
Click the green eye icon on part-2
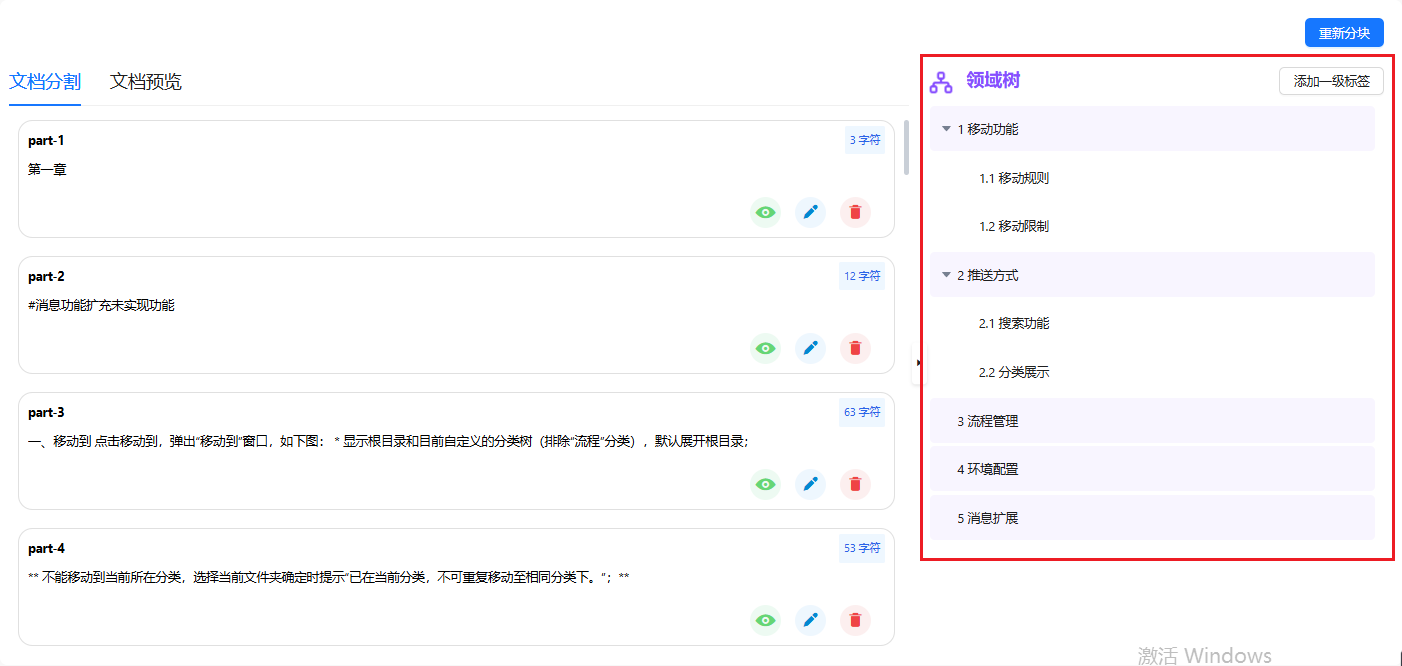766,348
